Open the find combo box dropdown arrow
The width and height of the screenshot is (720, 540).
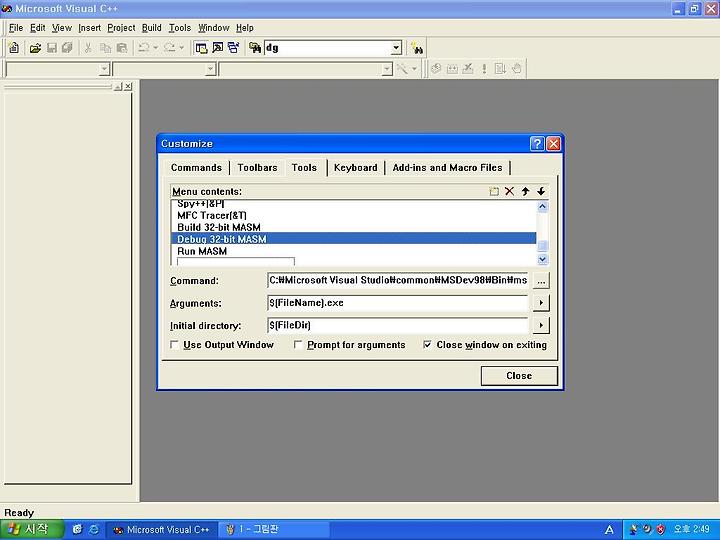tap(396, 48)
